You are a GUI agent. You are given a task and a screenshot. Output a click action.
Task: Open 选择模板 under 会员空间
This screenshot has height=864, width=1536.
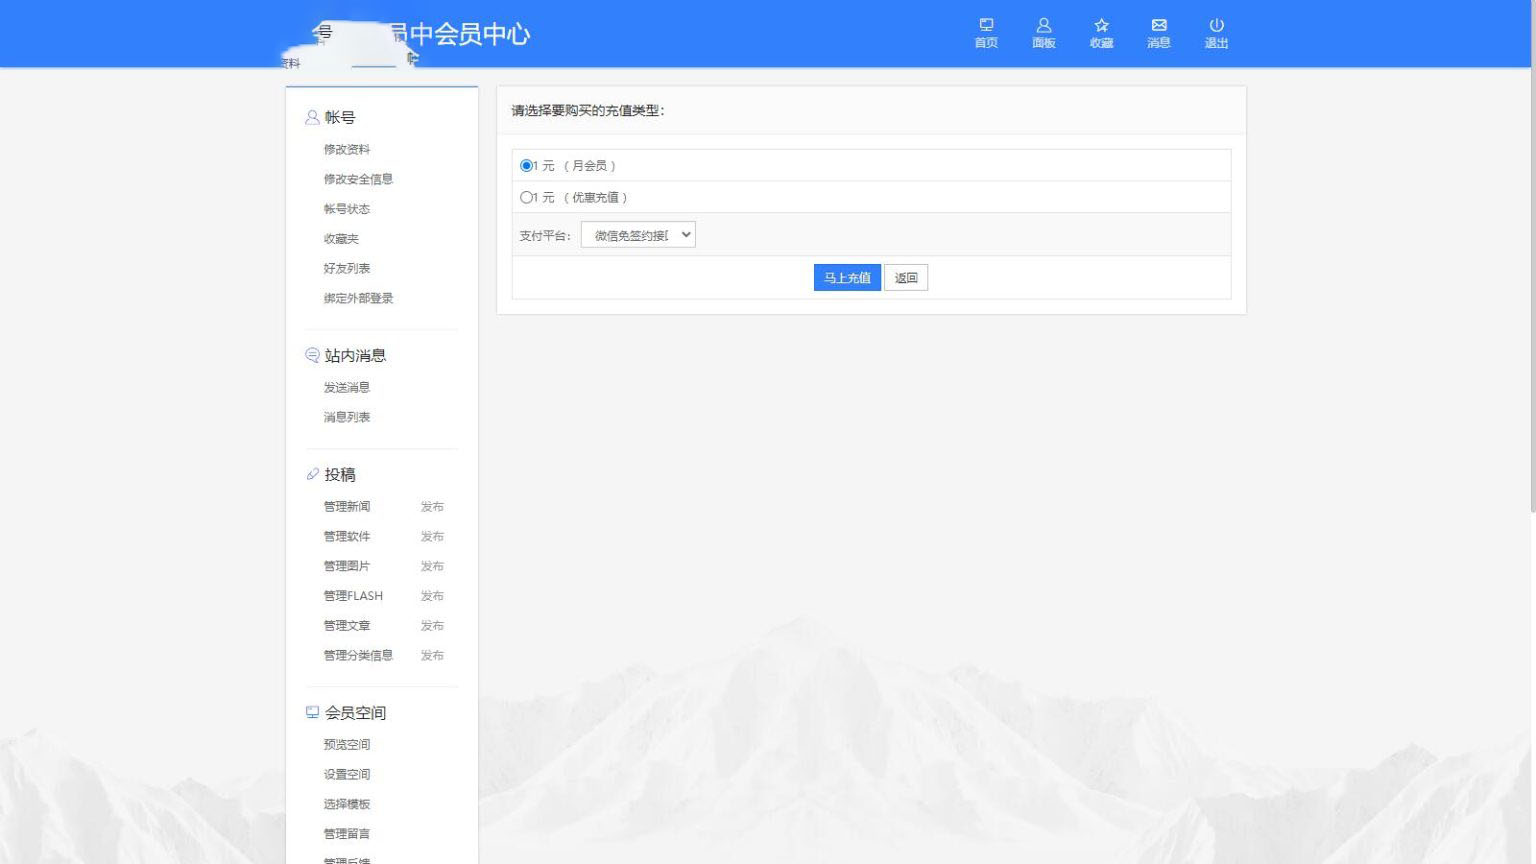pyautogui.click(x=347, y=804)
